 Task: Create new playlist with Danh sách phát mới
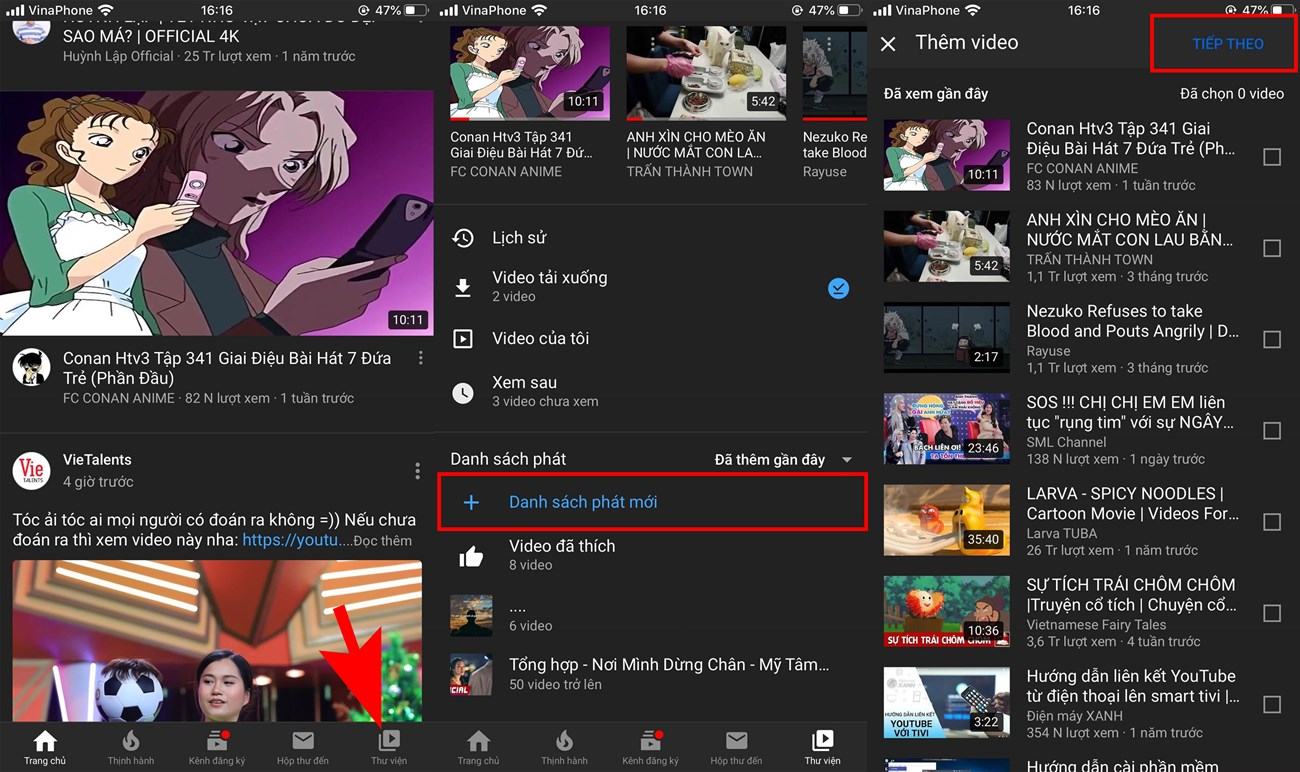pos(652,502)
